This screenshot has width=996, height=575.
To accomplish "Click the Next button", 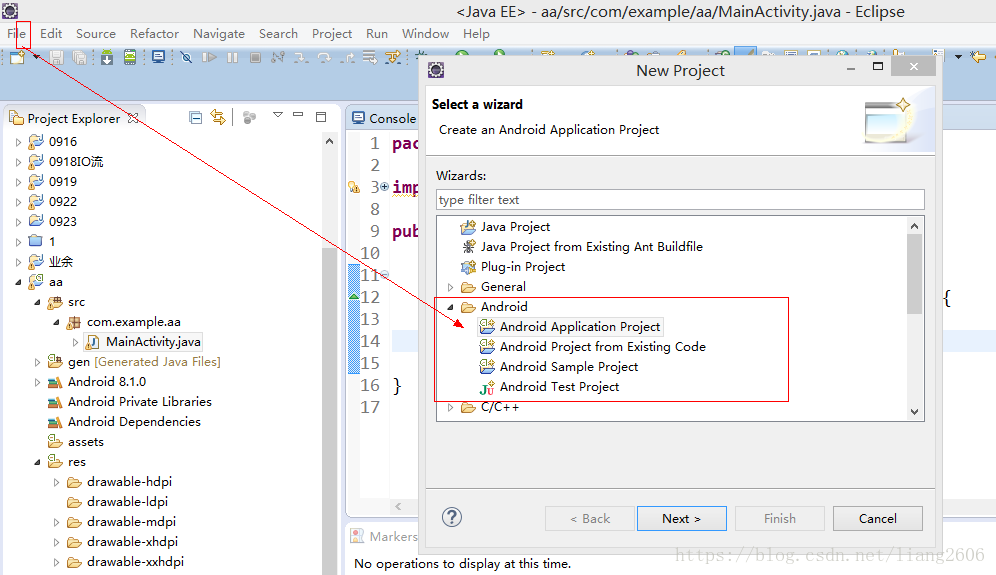I will point(682,518).
